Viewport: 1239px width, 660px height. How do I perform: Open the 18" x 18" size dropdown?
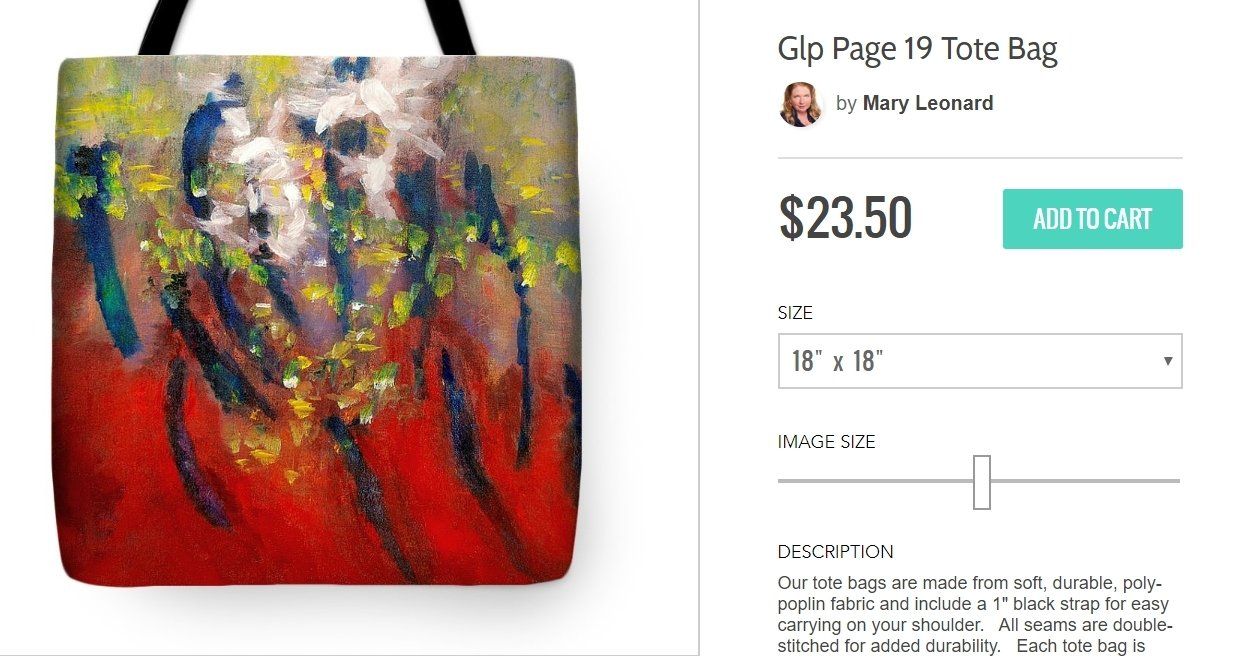pos(980,361)
